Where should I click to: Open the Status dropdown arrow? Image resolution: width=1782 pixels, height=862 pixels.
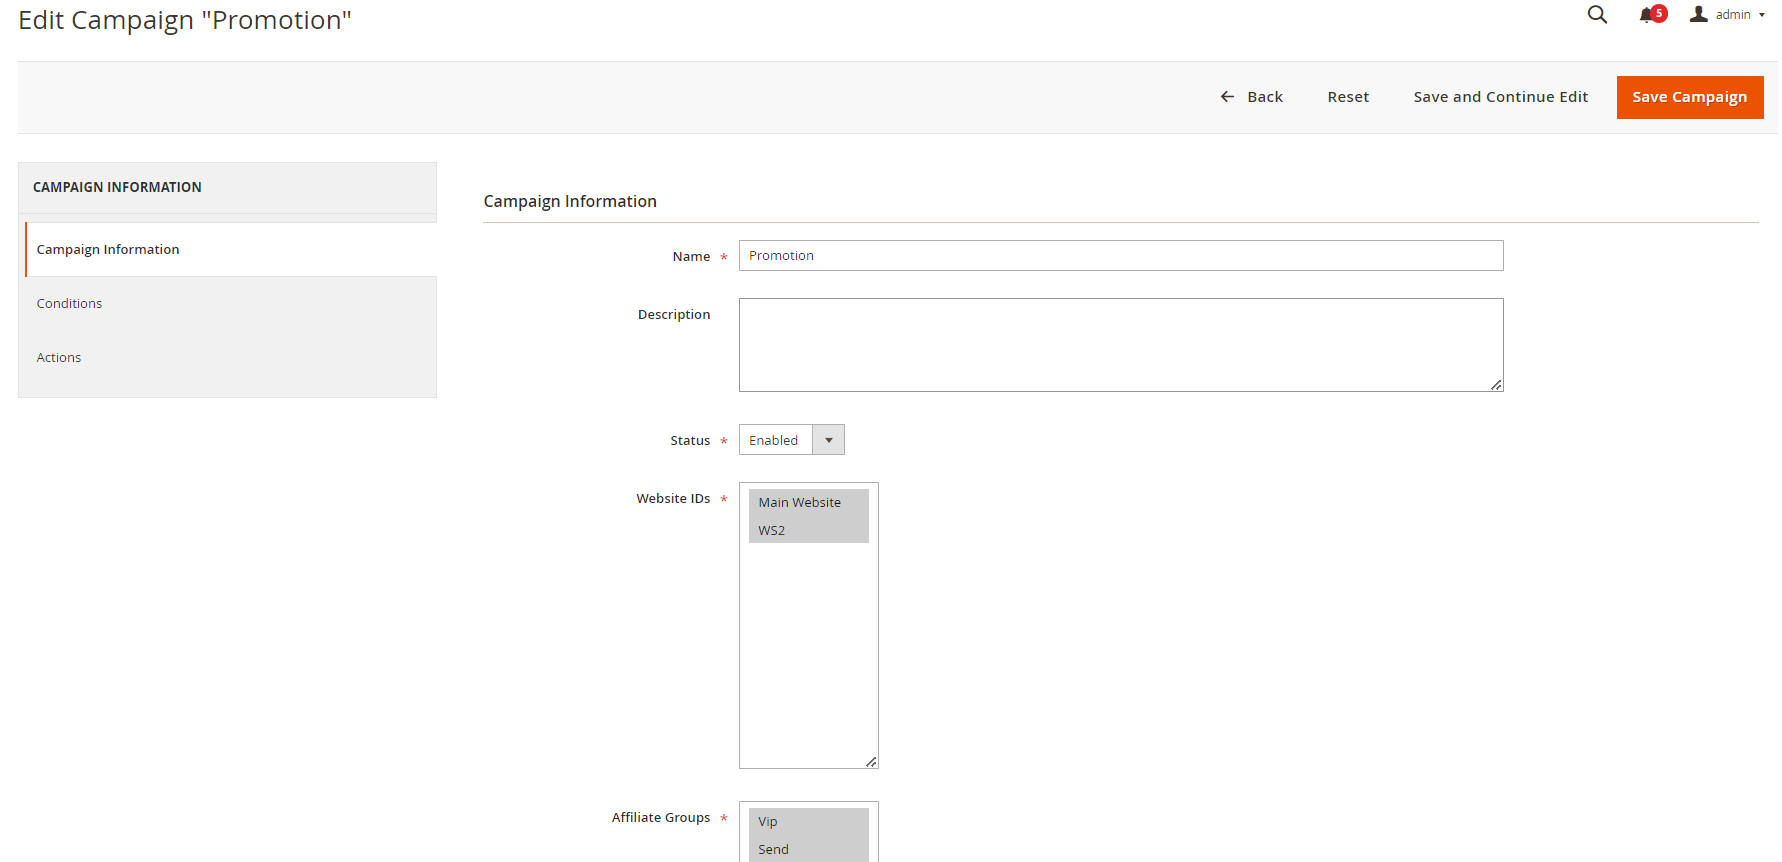tap(828, 440)
